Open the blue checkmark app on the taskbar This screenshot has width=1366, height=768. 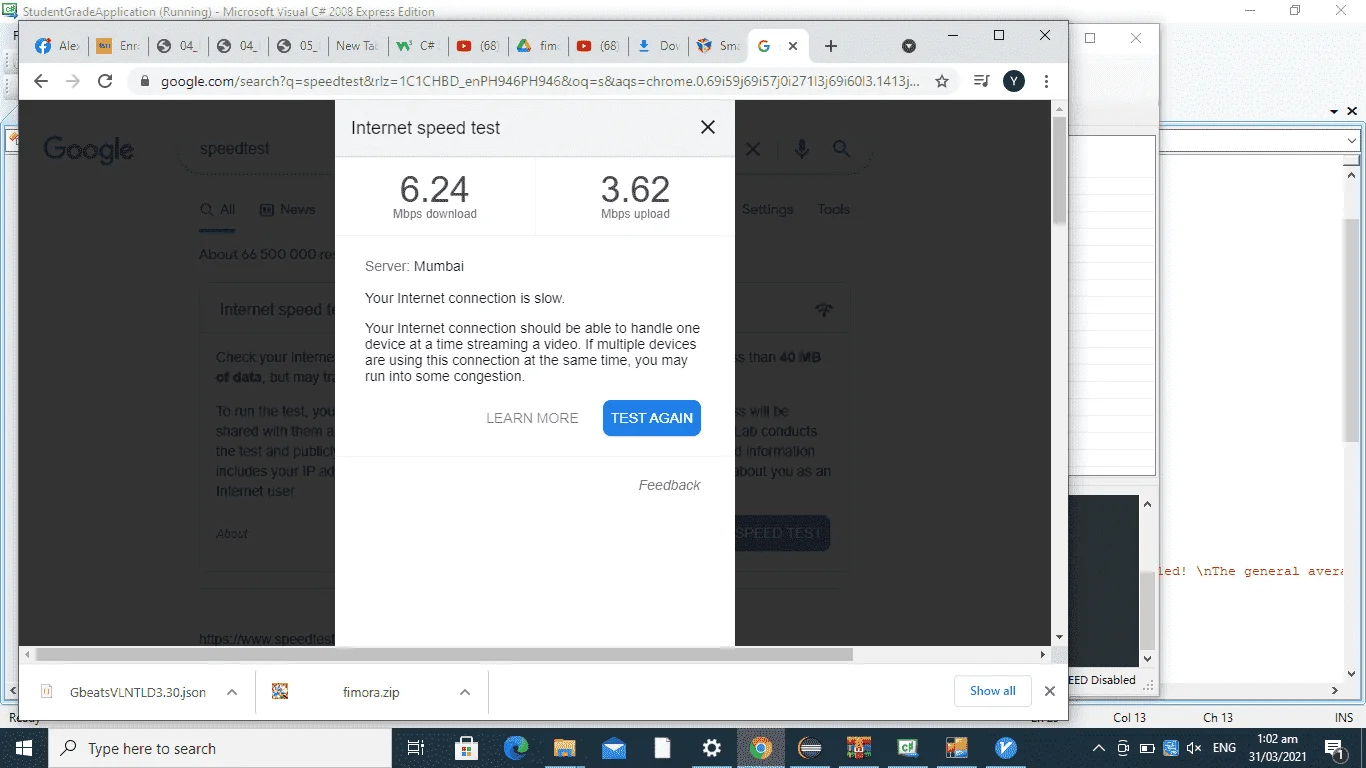point(1006,748)
